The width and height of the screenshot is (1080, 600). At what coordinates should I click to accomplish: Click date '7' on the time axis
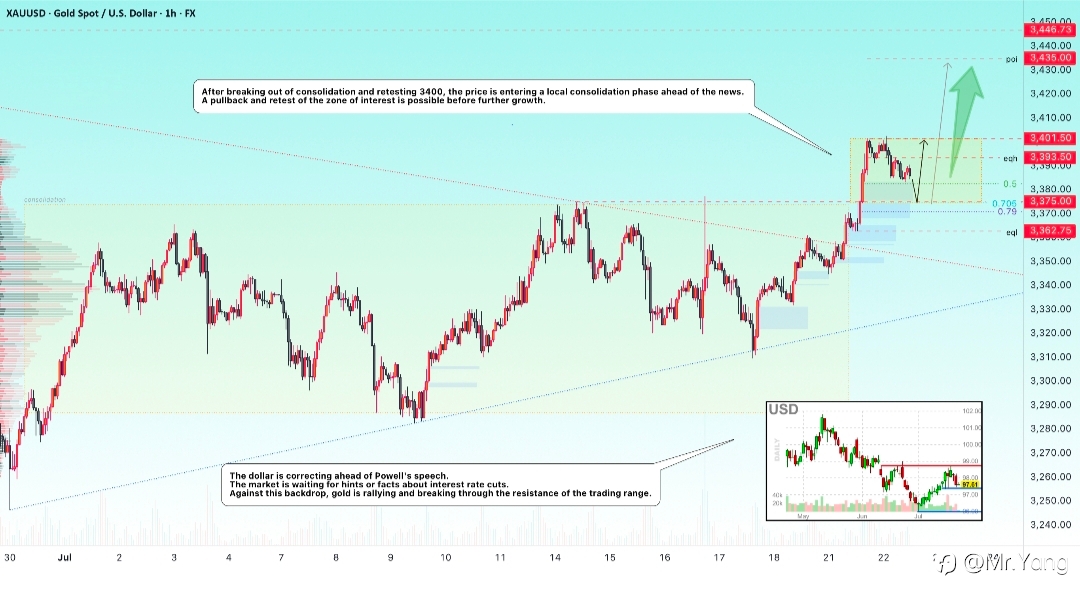tap(281, 557)
